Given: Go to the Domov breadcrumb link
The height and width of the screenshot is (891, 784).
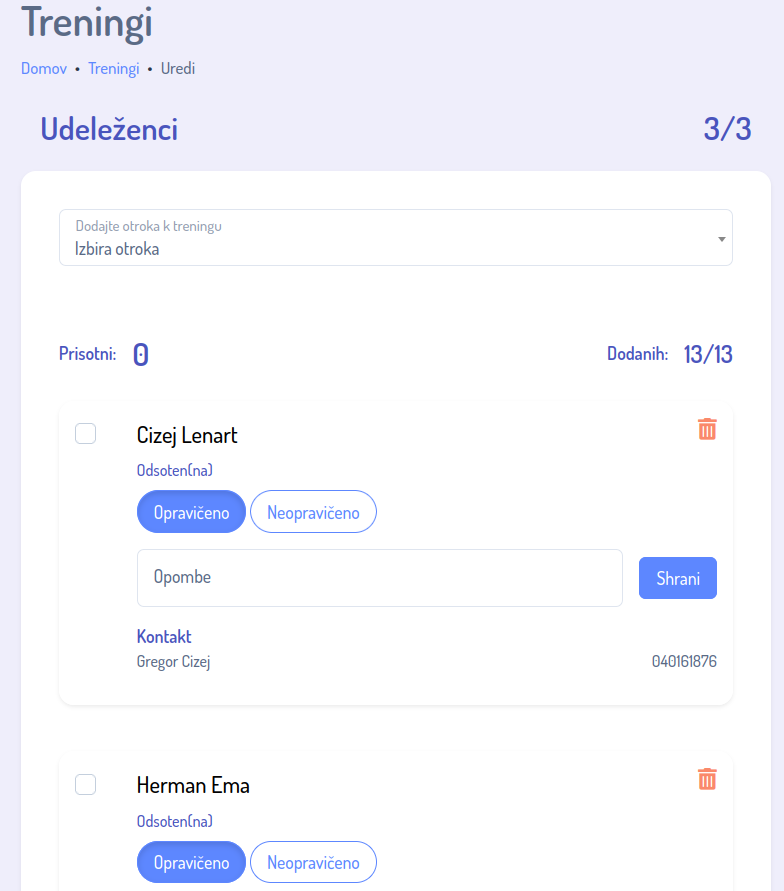Looking at the screenshot, I should pyautogui.click(x=44, y=69).
